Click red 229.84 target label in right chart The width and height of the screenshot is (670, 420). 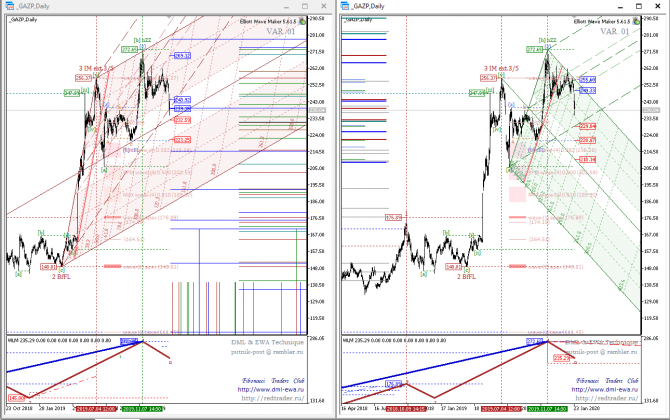[x=588, y=126]
